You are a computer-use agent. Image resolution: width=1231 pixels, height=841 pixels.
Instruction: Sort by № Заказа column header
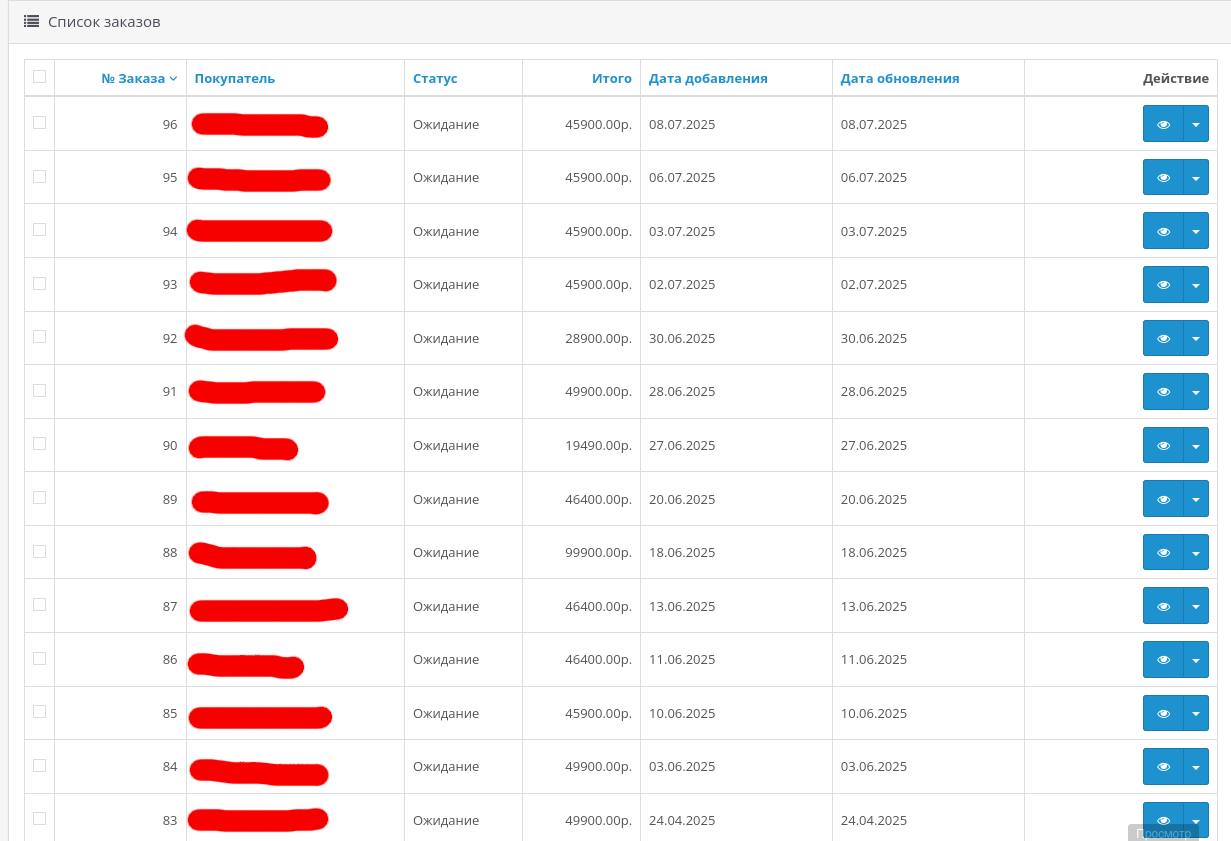point(139,78)
